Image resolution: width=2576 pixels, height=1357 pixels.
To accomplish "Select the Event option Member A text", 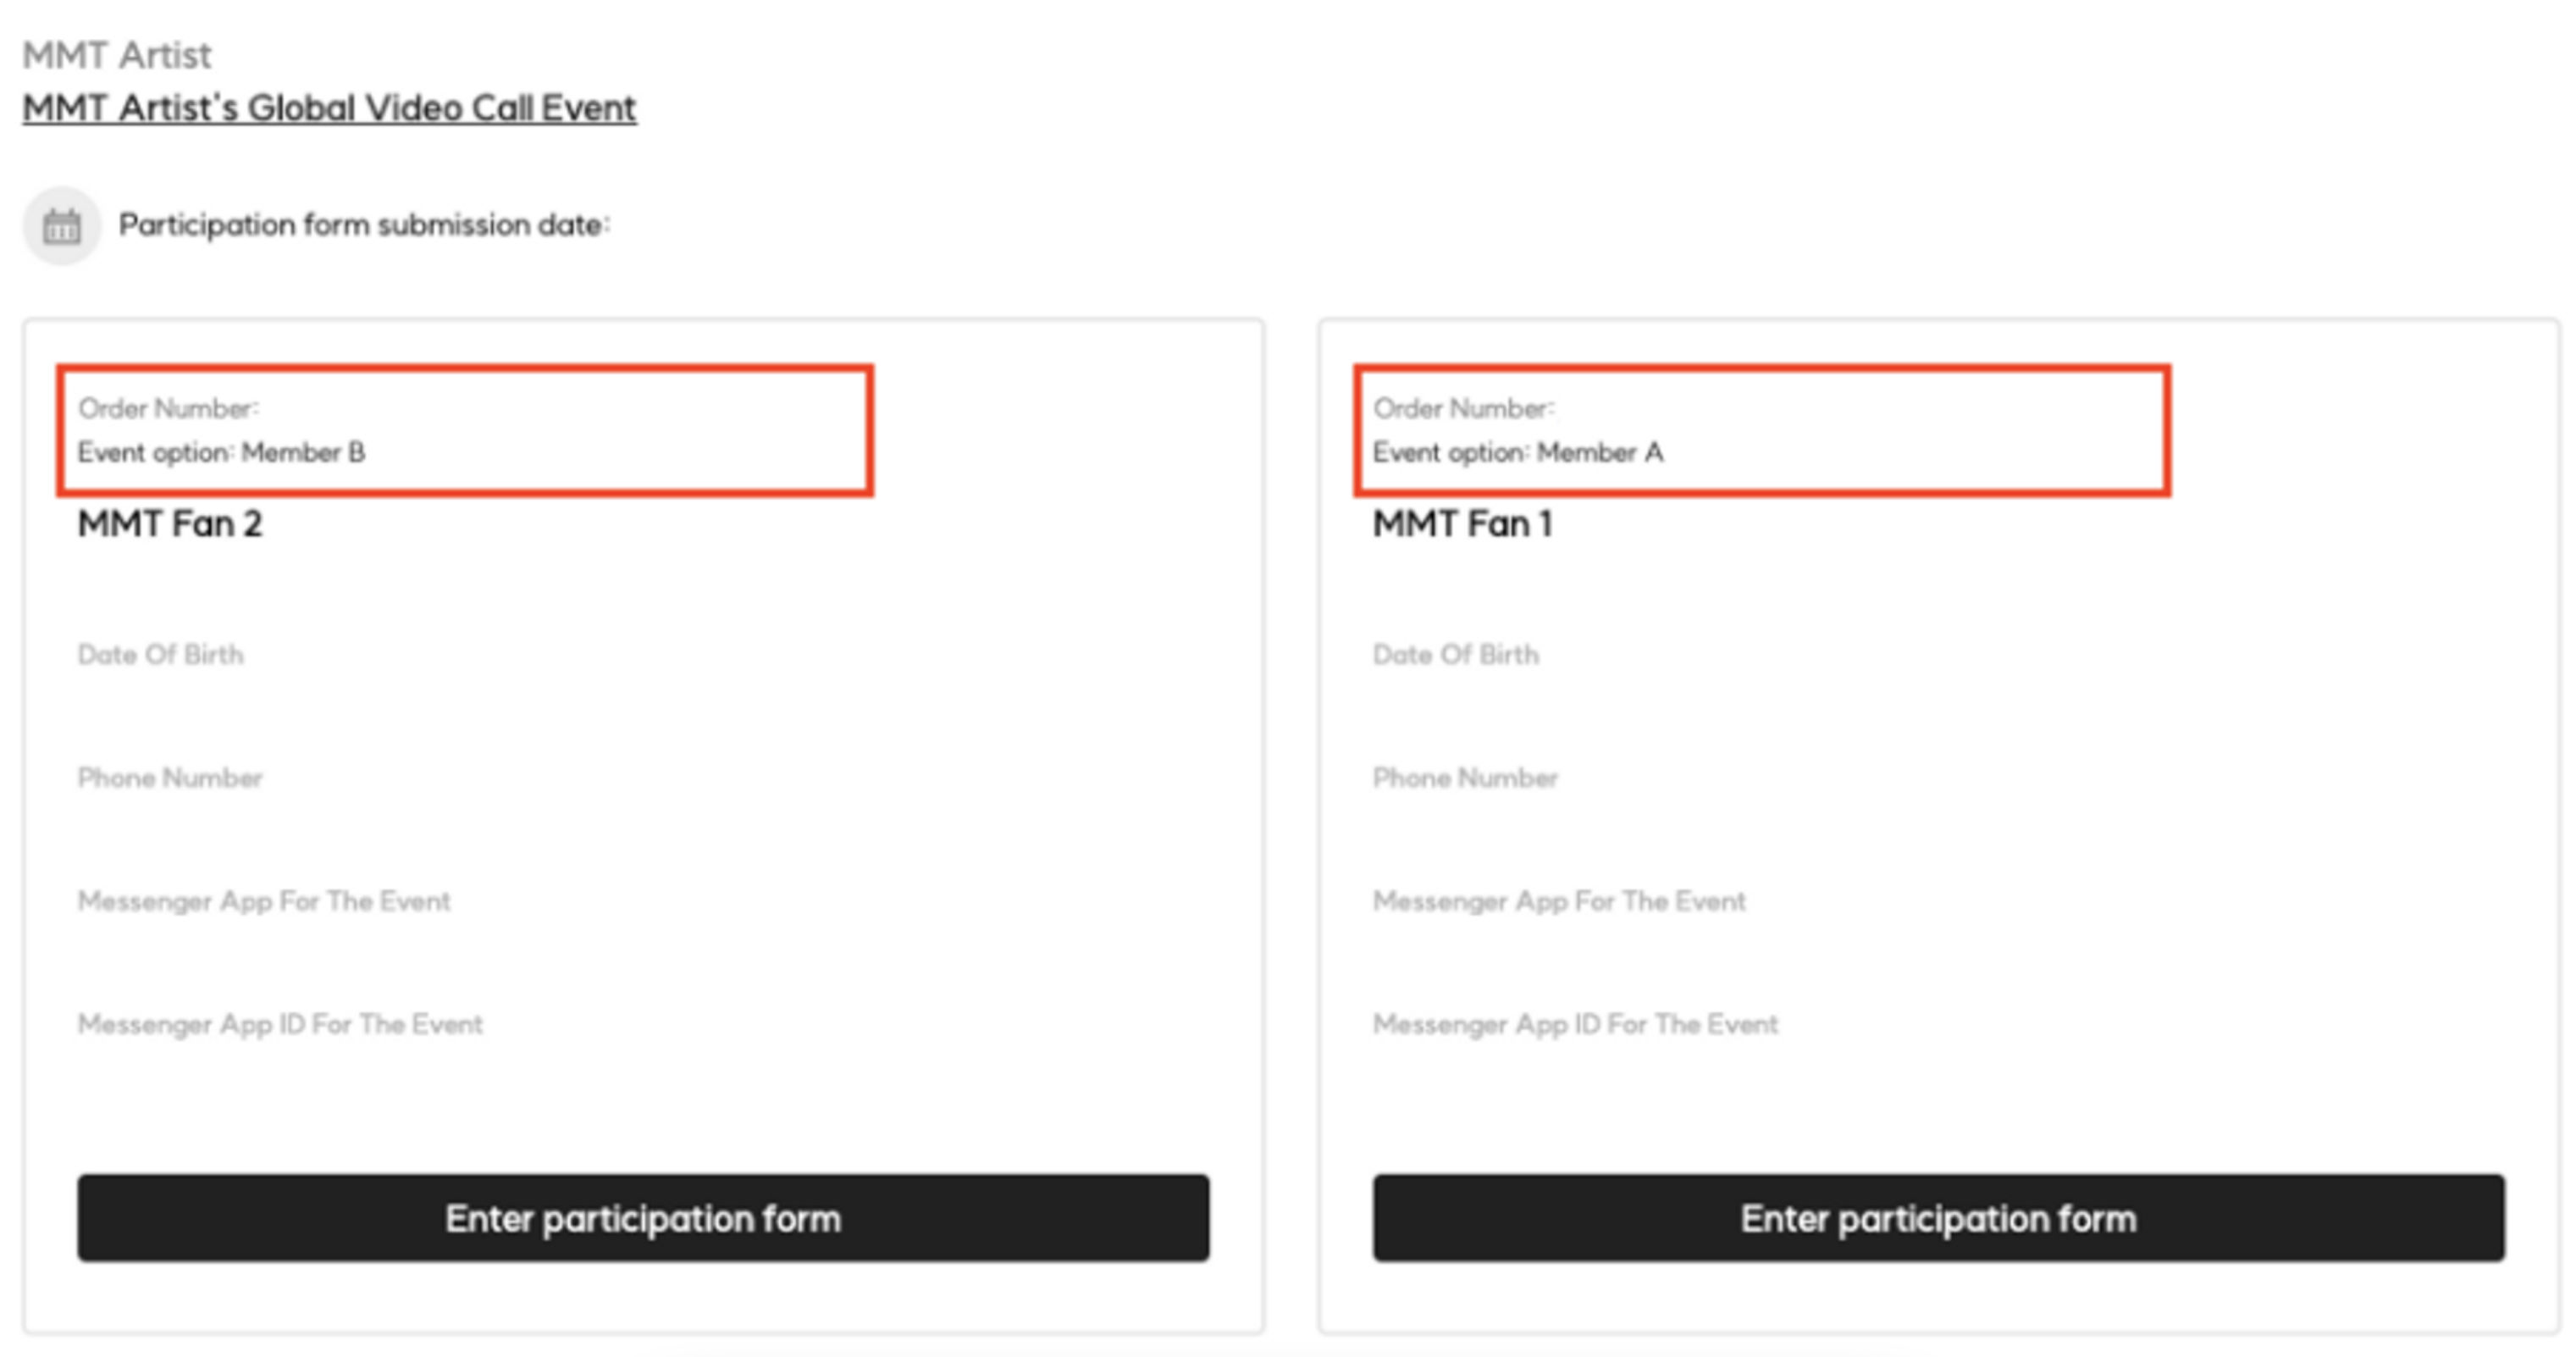I will (x=1518, y=452).
